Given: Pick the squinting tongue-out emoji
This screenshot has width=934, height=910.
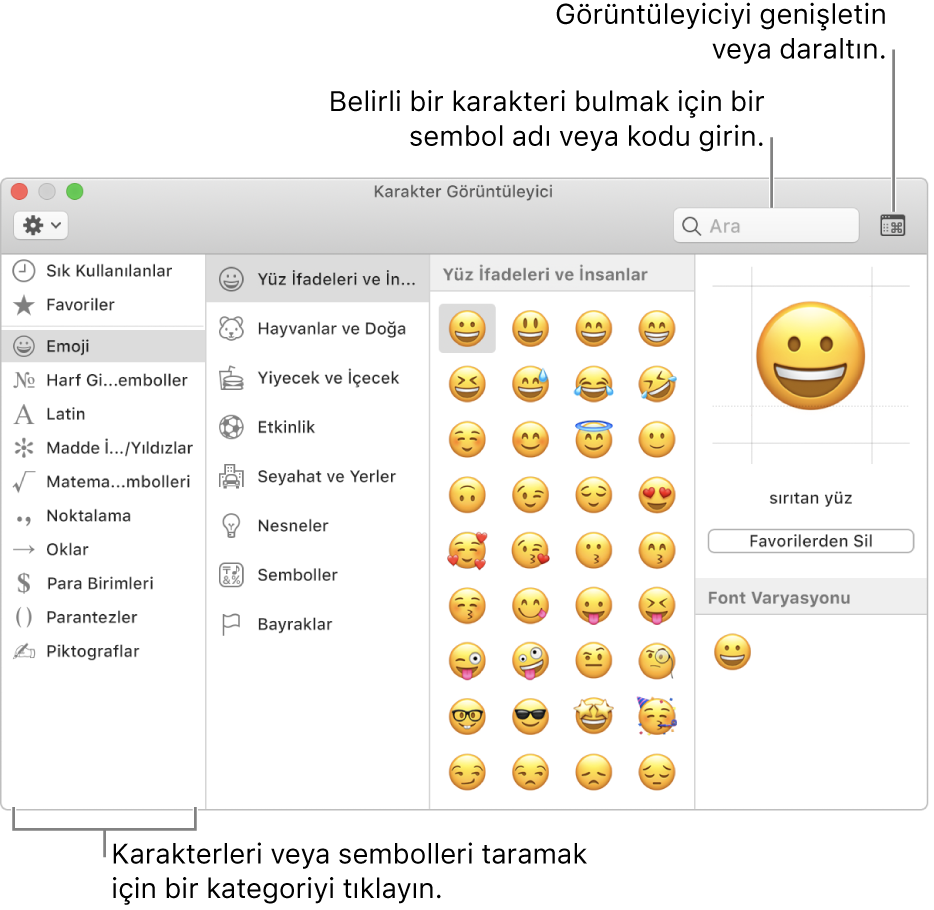Looking at the screenshot, I should [657, 606].
